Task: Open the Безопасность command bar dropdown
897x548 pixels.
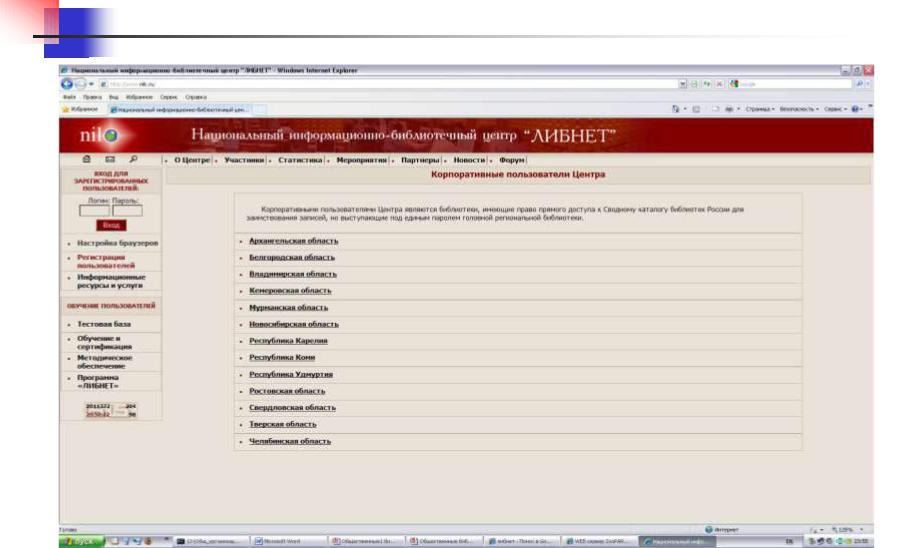Action: pos(799,109)
